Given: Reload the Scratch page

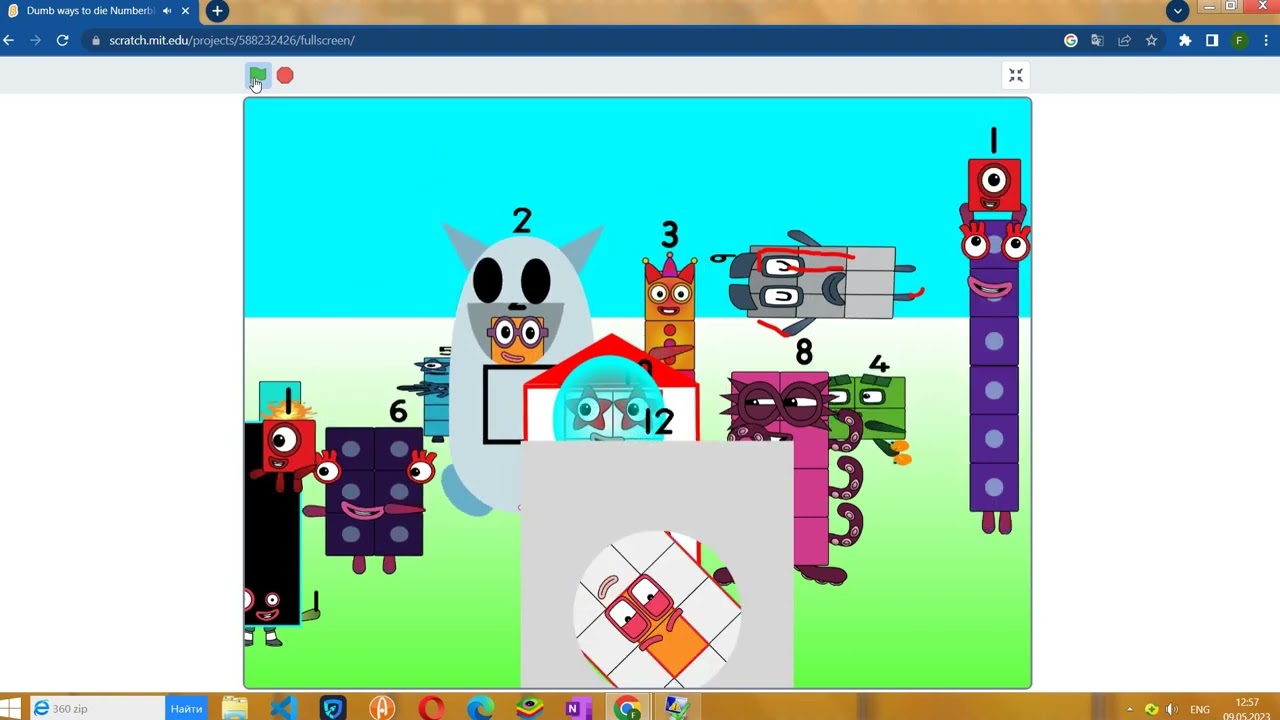Looking at the screenshot, I should pyautogui.click(x=62, y=40).
